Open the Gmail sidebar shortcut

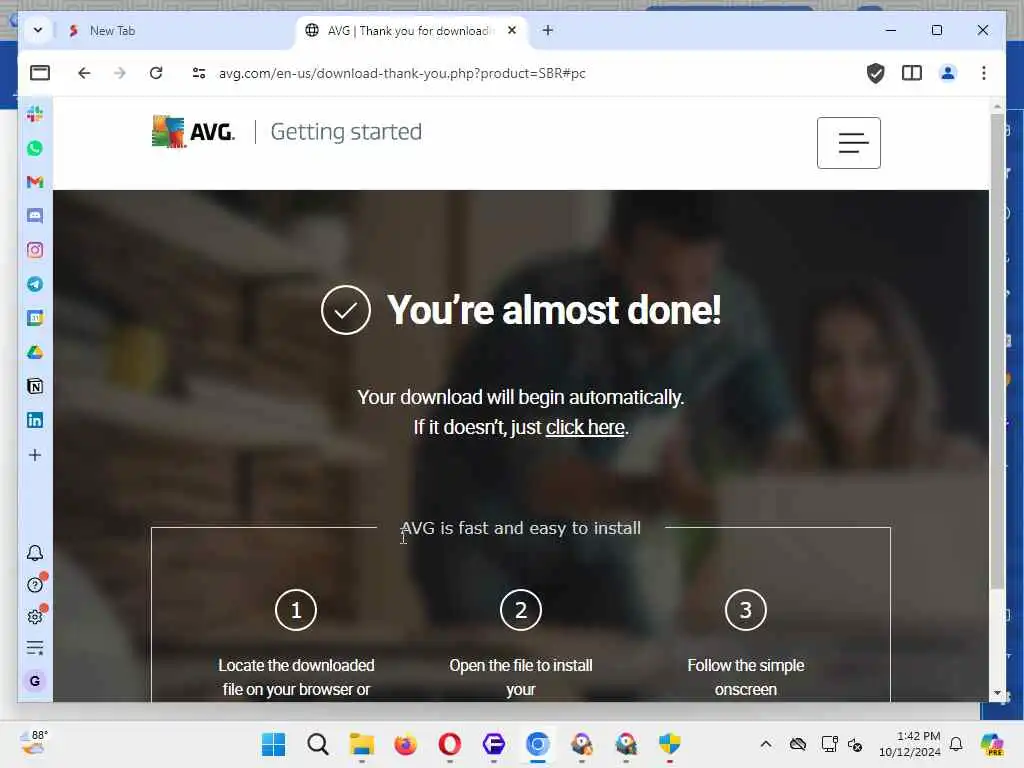35,182
